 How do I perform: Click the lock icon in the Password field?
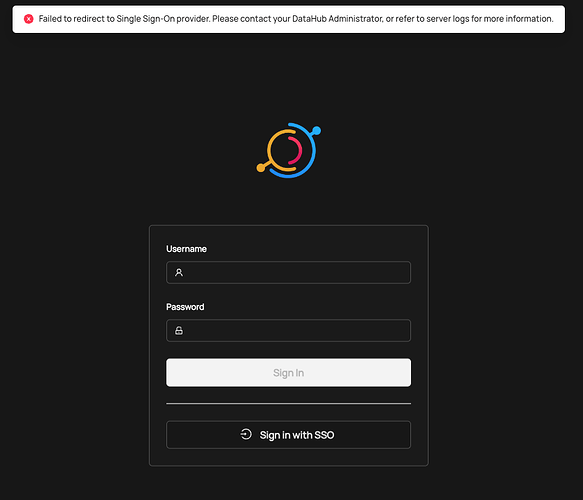(179, 330)
